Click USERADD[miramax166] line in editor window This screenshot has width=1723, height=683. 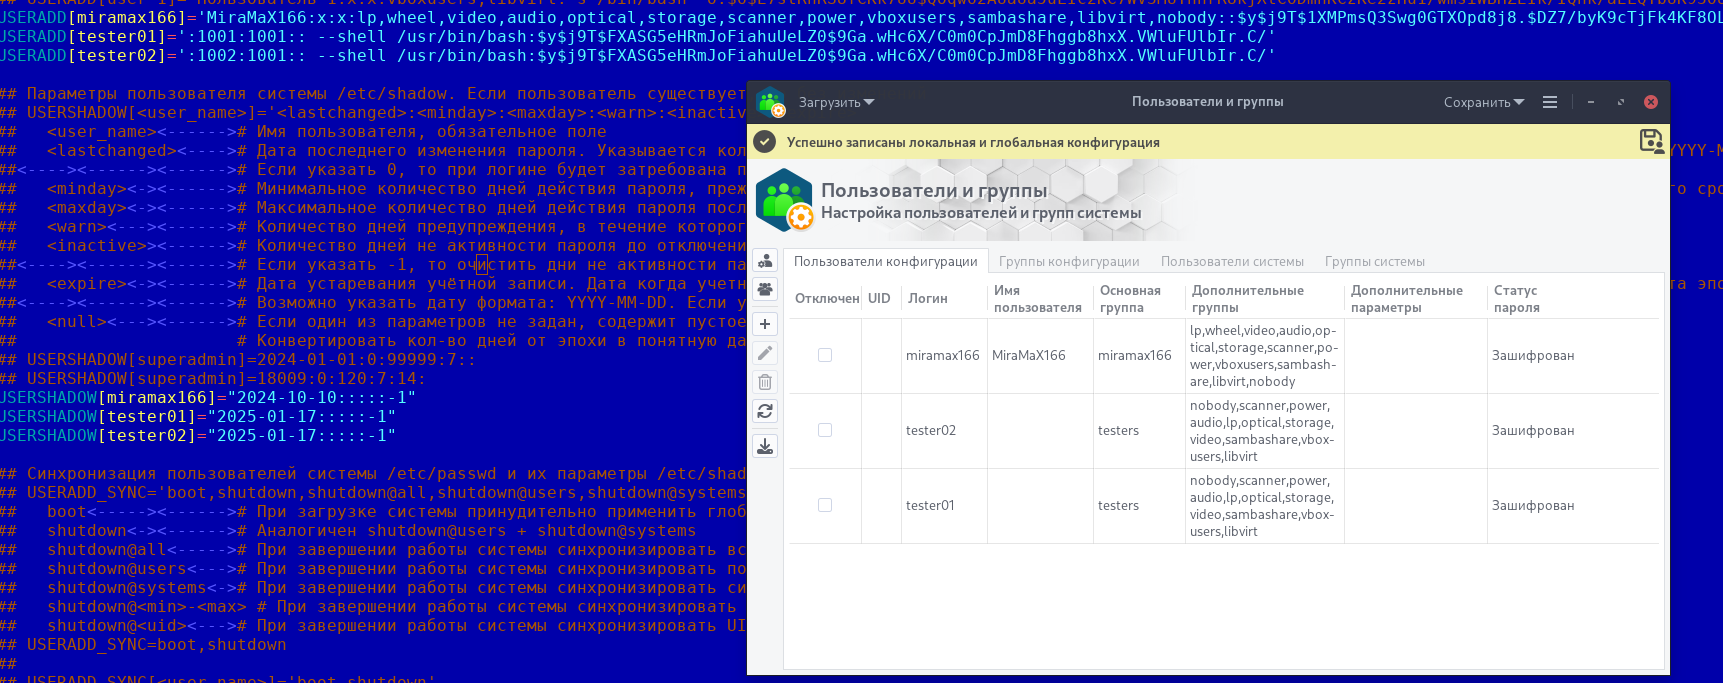coord(861,17)
